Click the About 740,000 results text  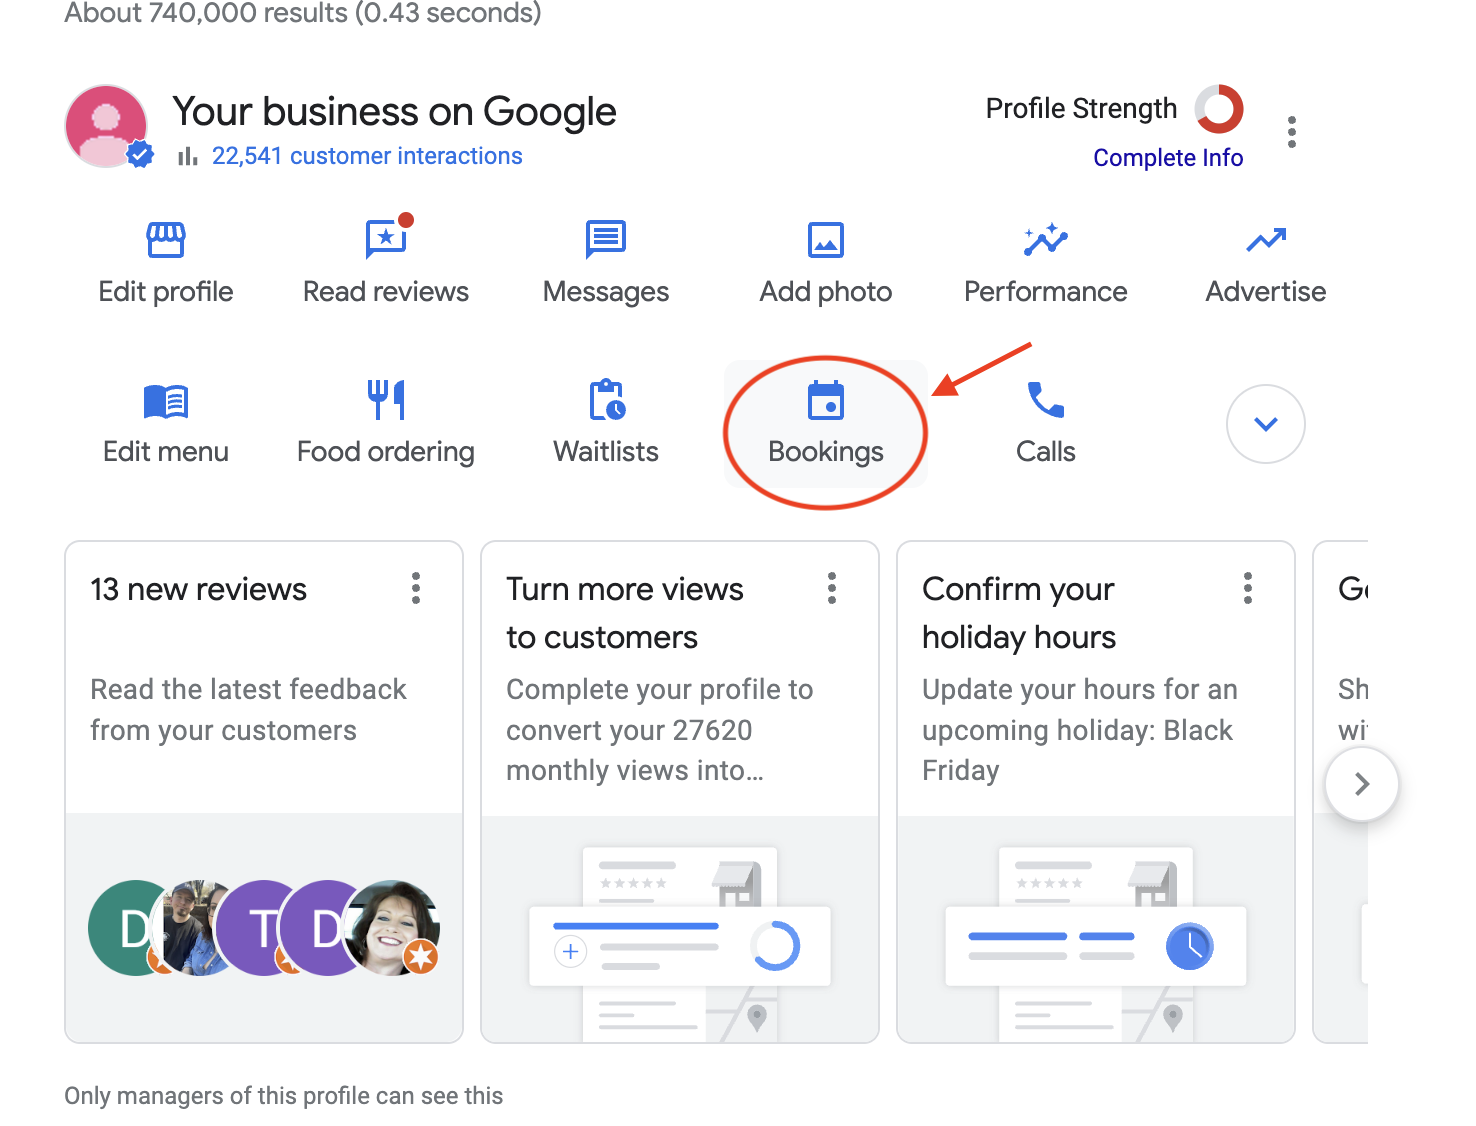pyautogui.click(x=303, y=13)
